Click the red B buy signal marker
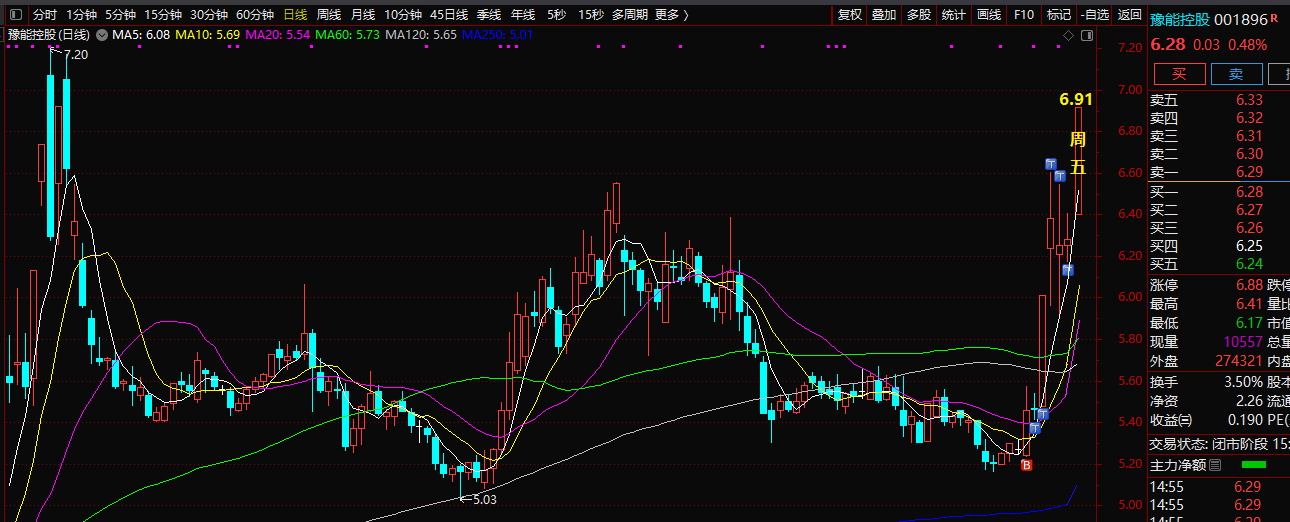The height and width of the screenshot is (522, 1290). (x=1025, y=464)
